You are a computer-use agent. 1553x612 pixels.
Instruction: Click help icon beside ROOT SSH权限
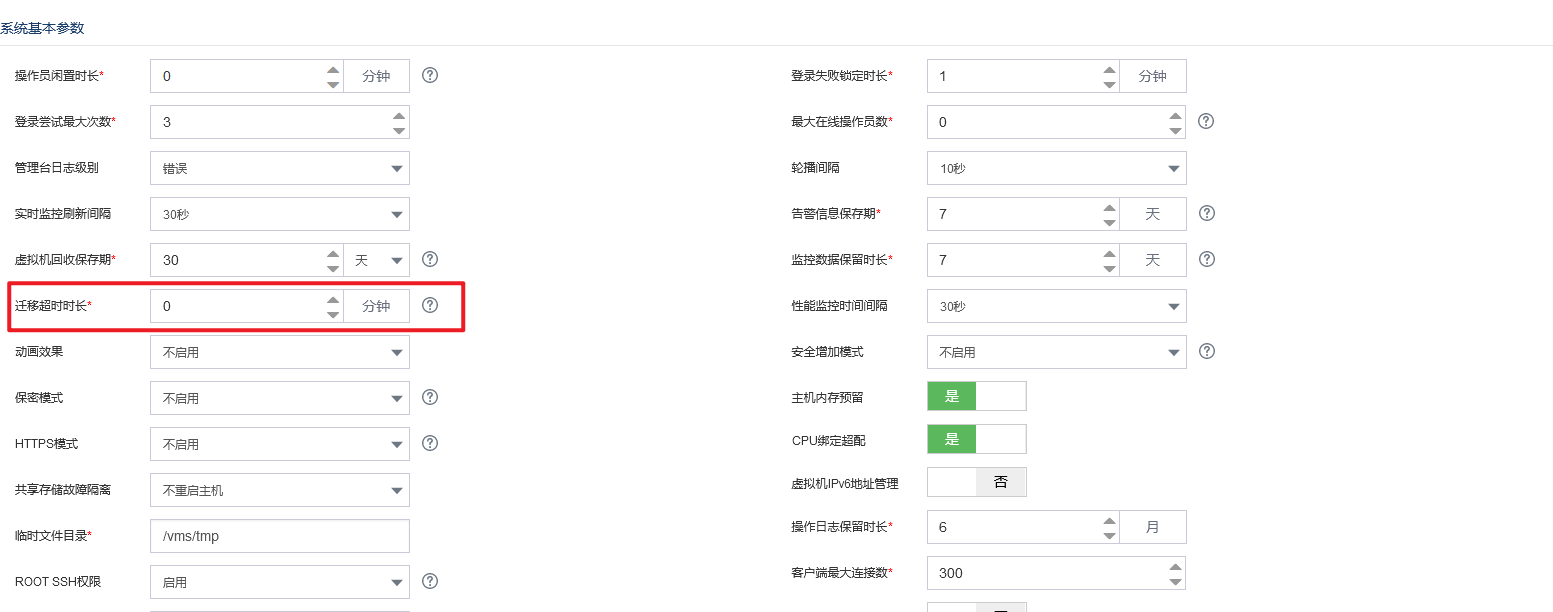coord(430,581)
